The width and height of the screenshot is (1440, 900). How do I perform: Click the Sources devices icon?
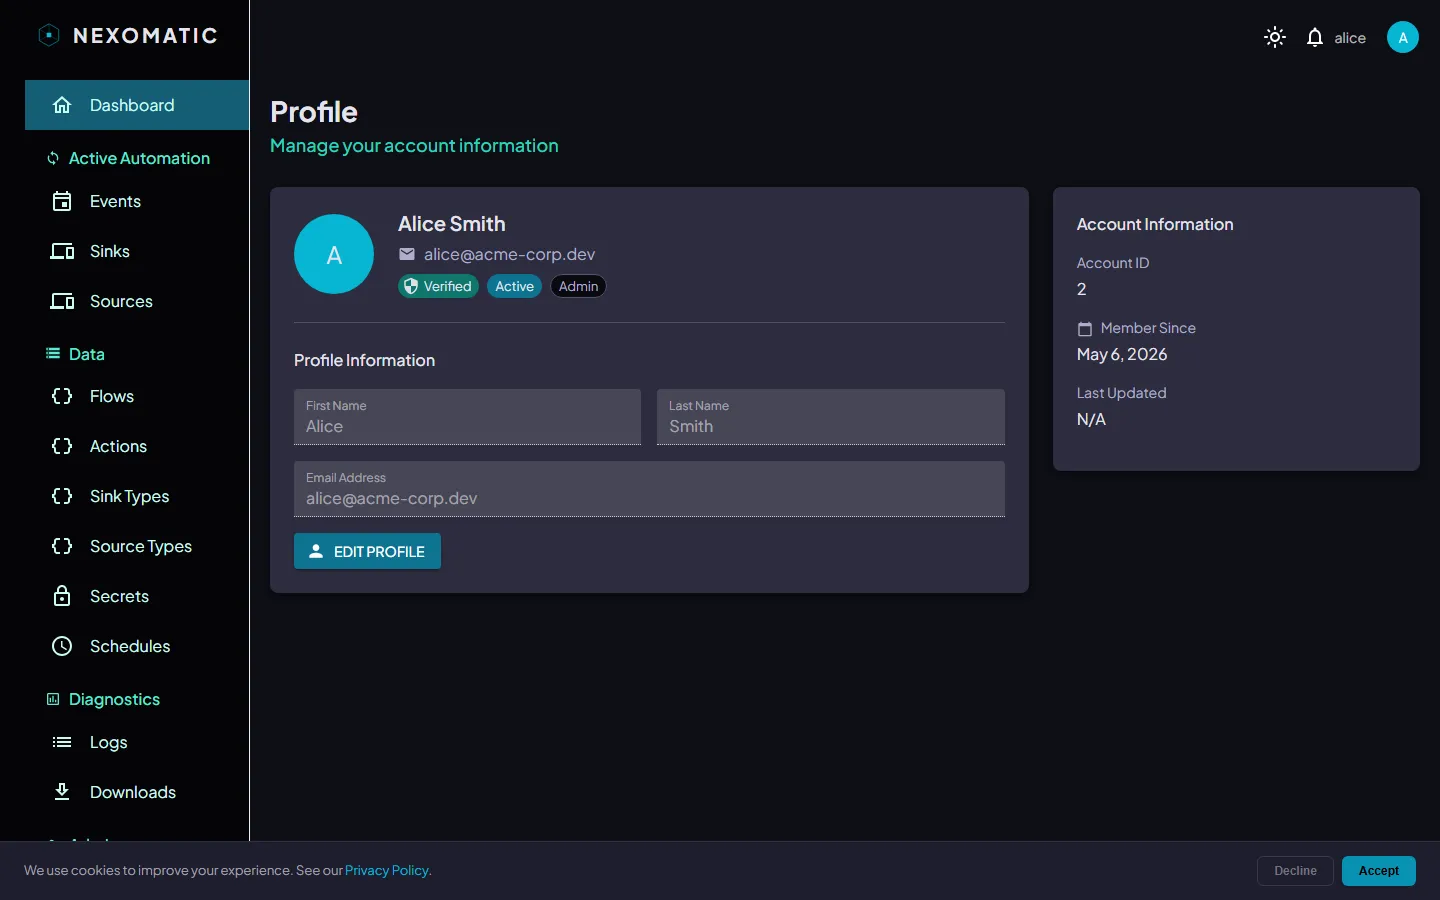pyautogui.click(x=62, y=301)
